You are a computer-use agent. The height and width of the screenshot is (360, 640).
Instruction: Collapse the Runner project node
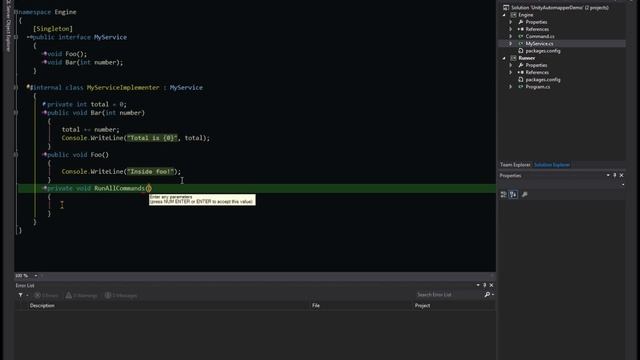tap(504, 58)
